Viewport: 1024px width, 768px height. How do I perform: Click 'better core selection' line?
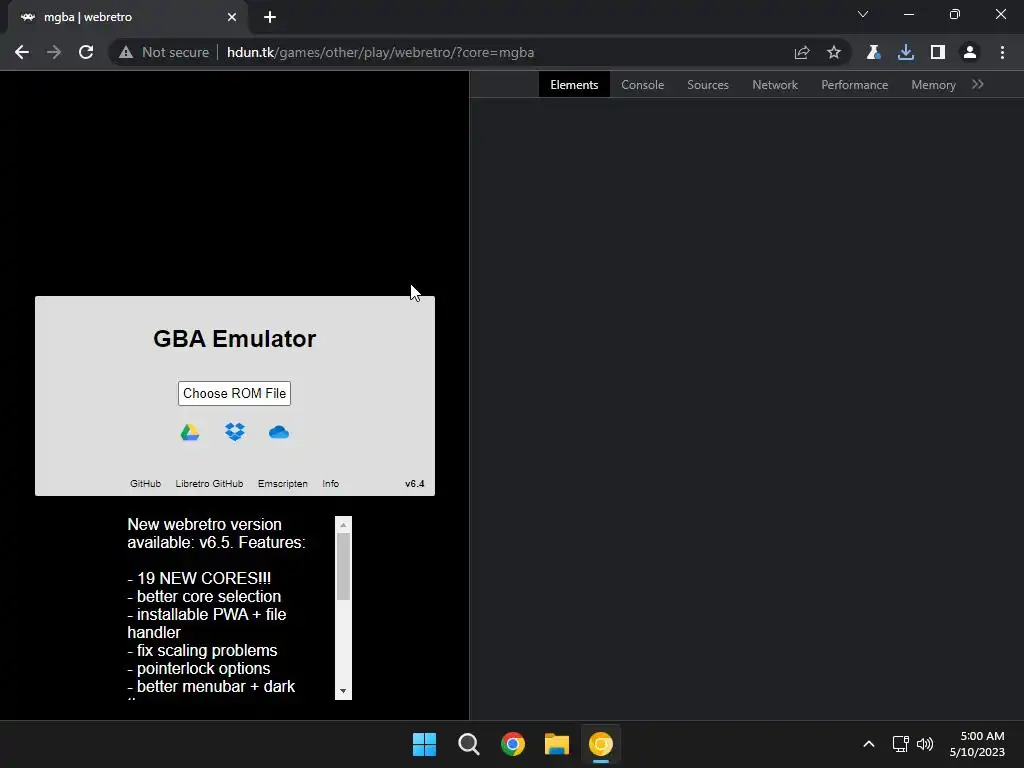click(204, 597)
